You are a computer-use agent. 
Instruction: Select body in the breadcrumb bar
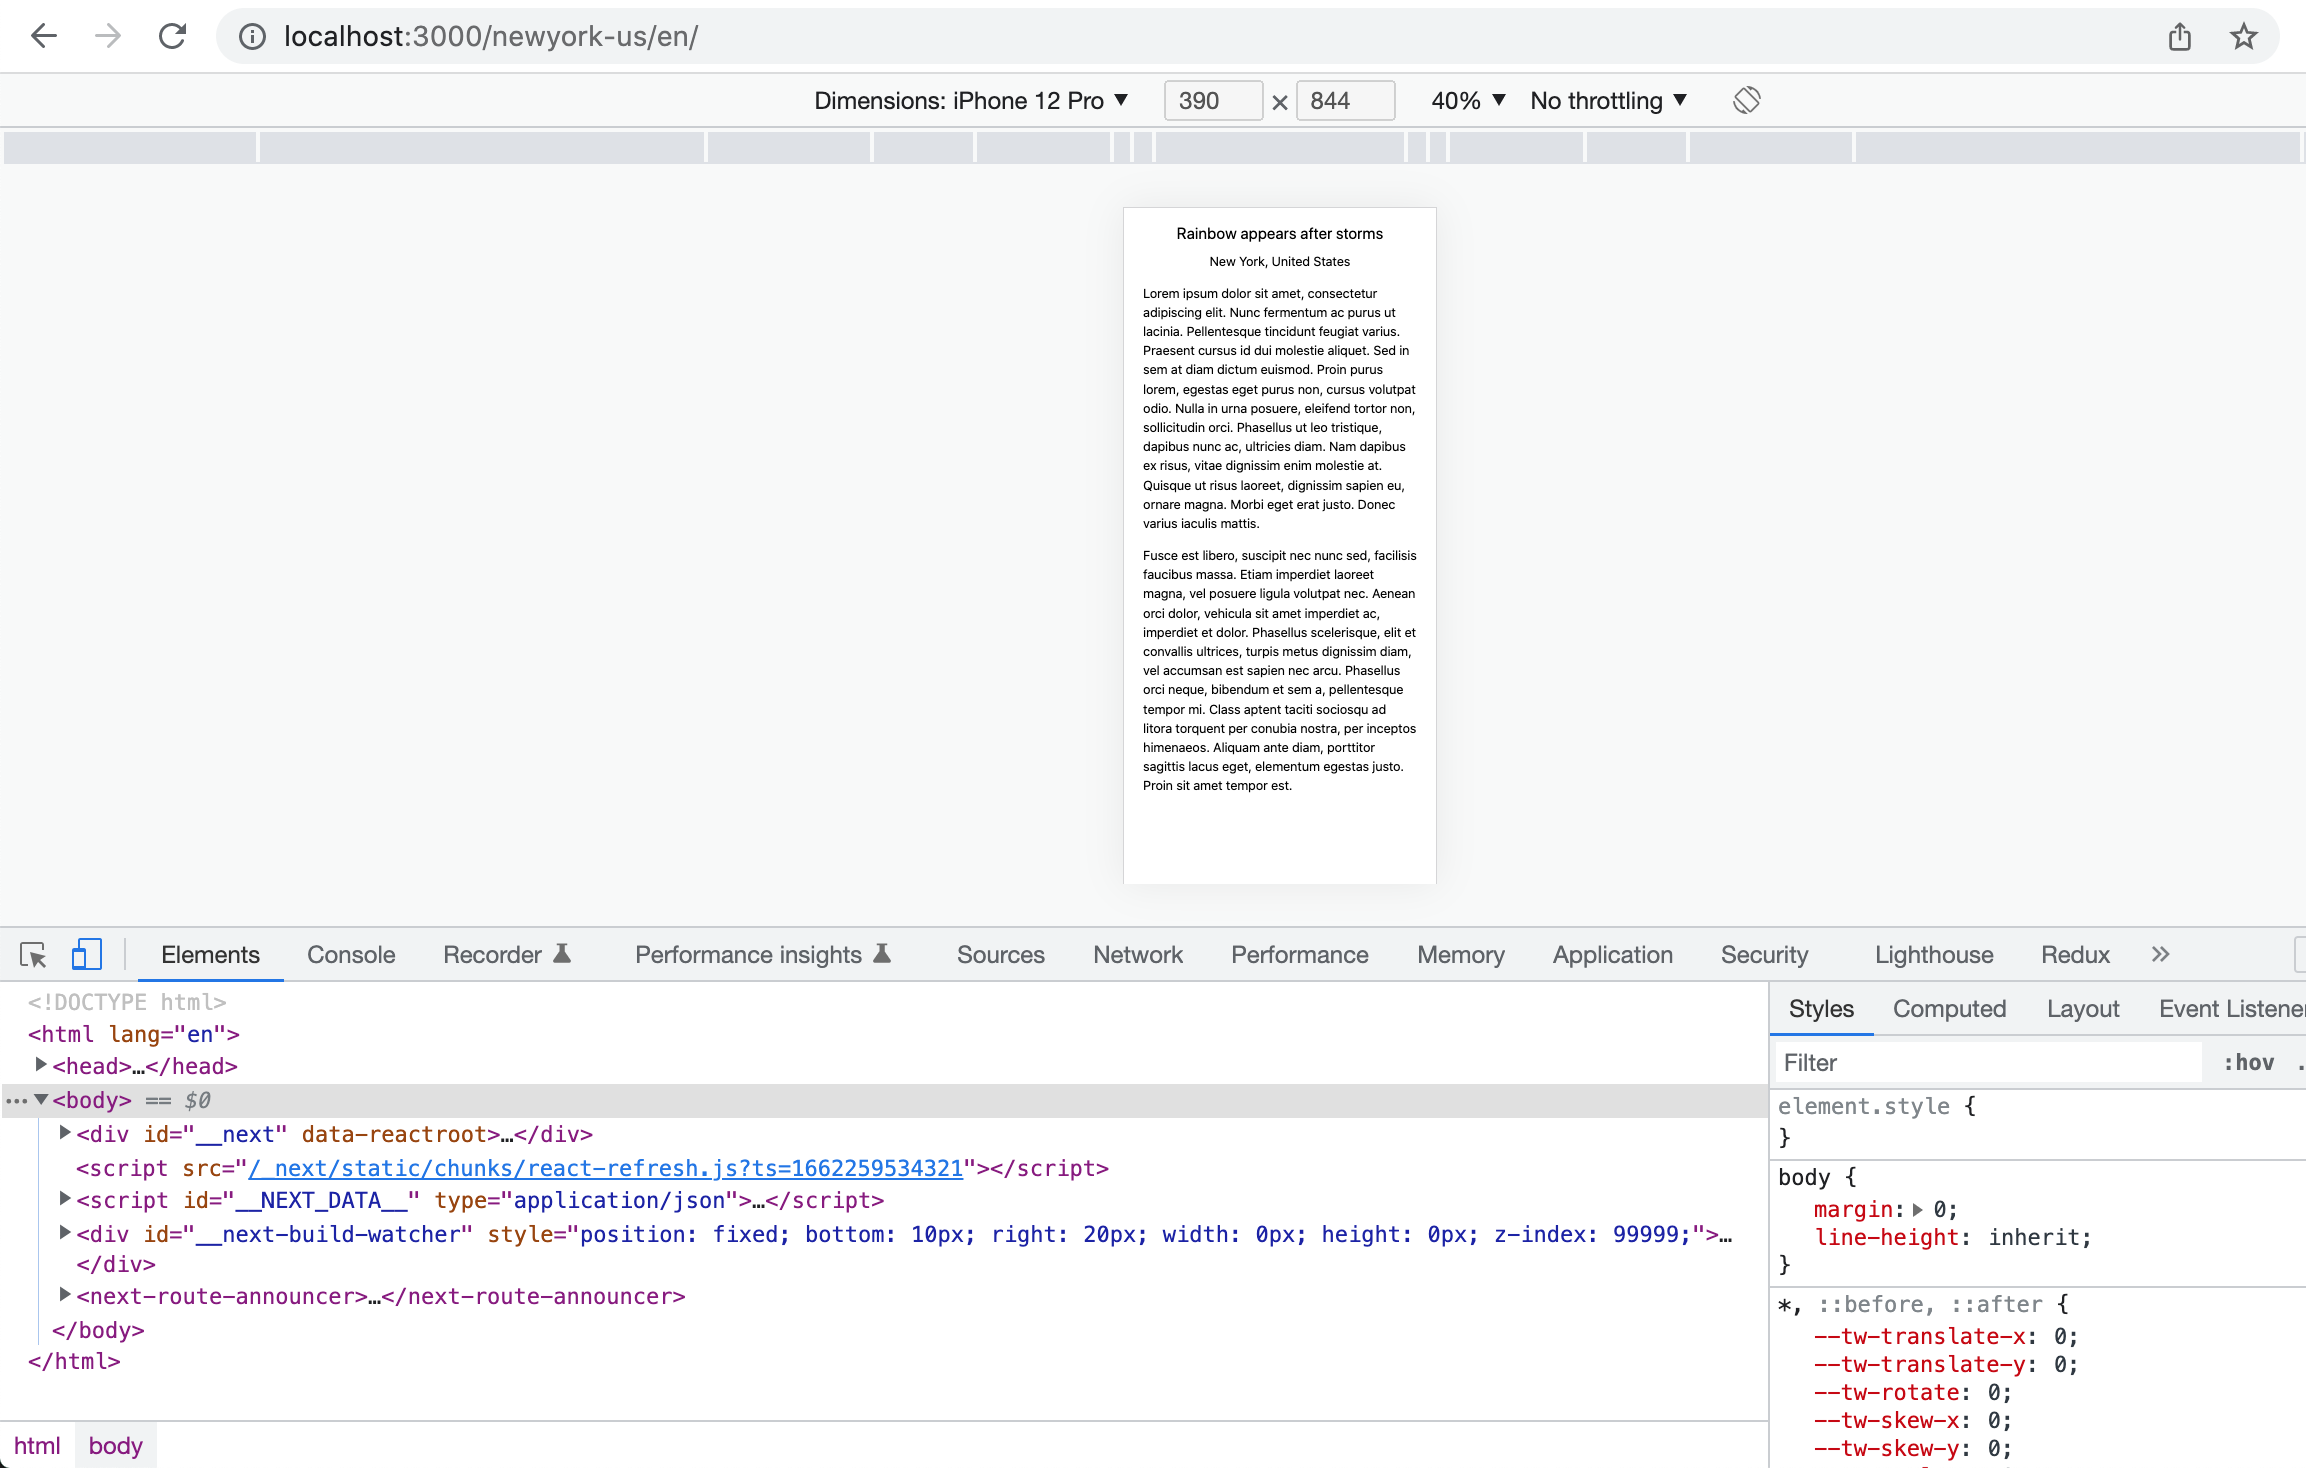tap(116, 1446)
